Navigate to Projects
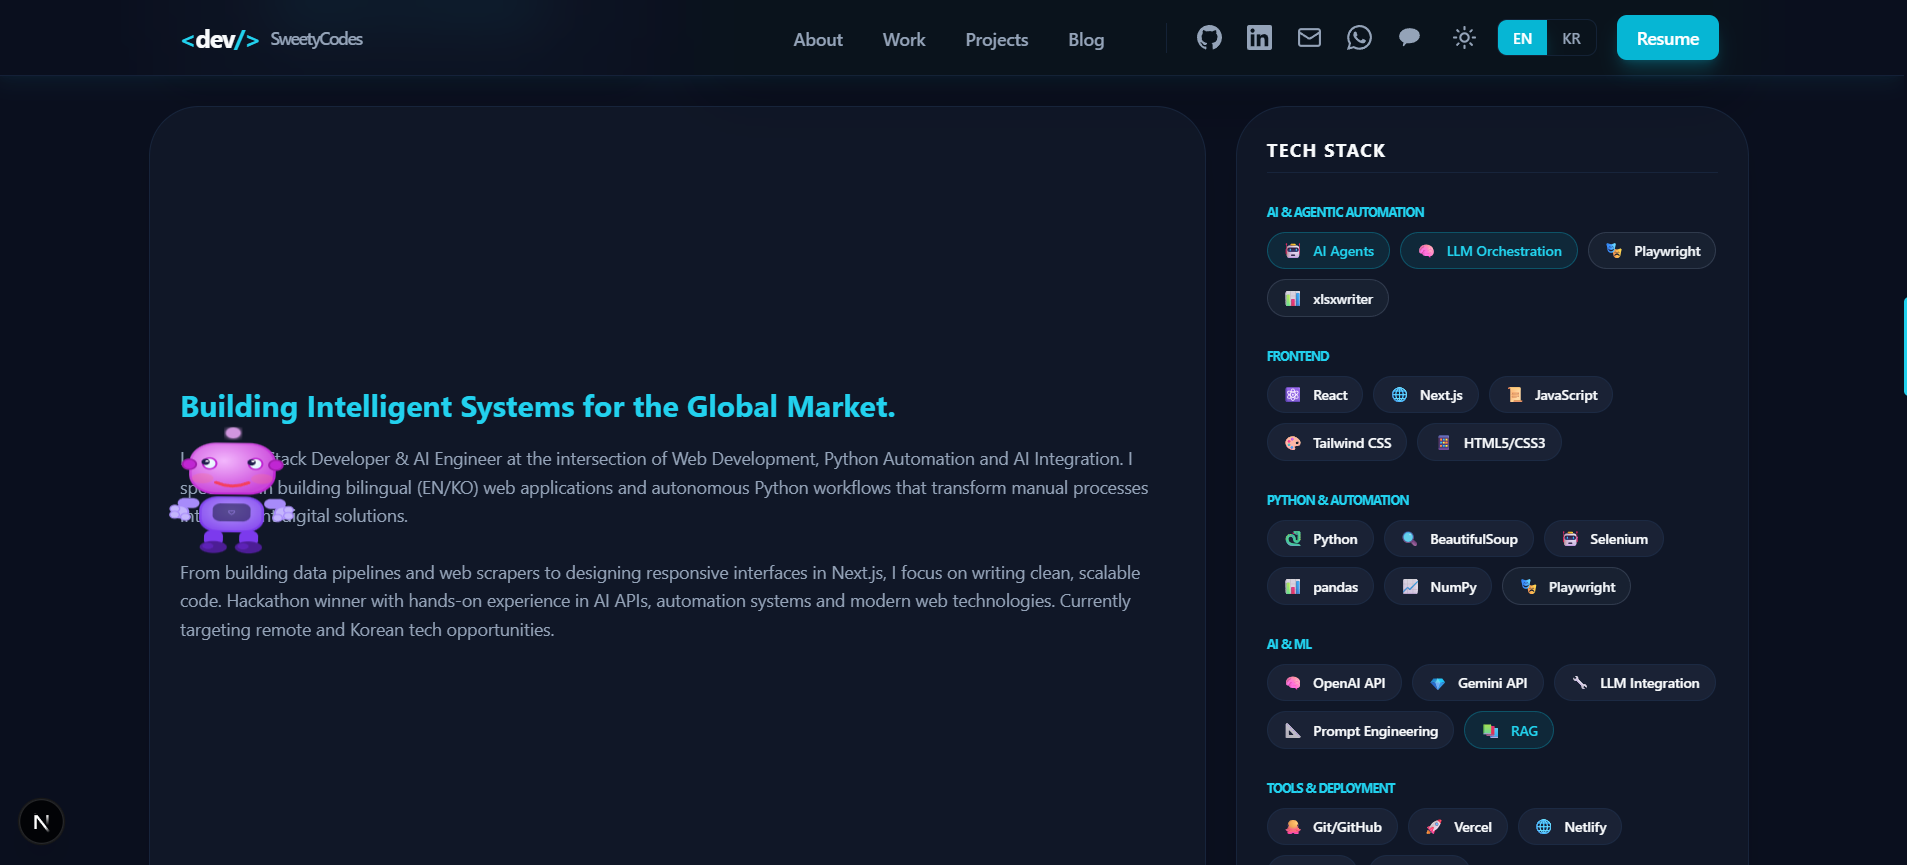This screenshot has width=1907, height=865. (x=996, y=40)
